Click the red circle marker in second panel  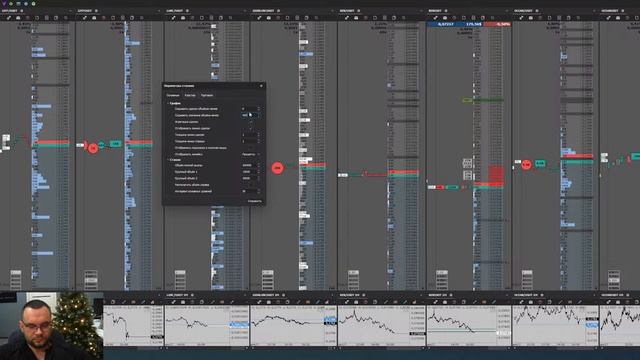point(93,148)
